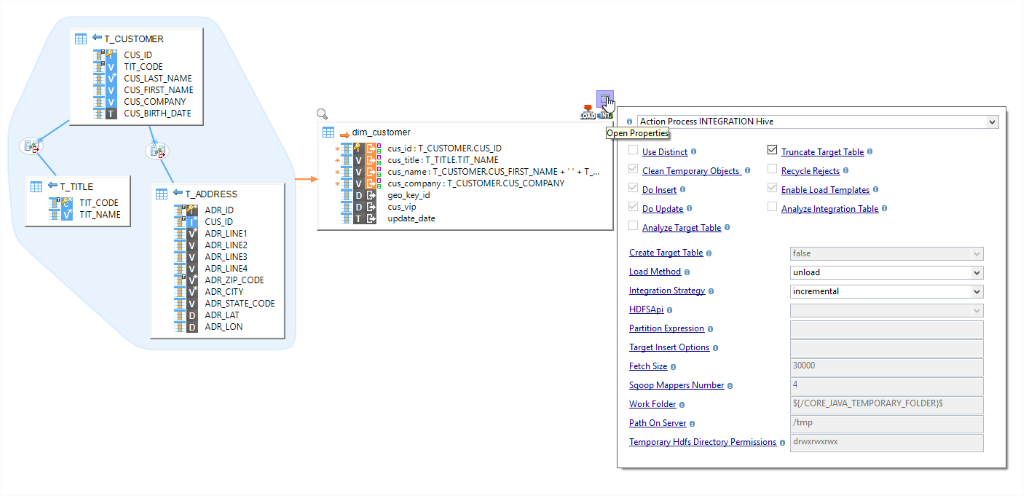Click the info icon beside Fetch Size
The width and height of the screenshot is (1024, 496).
[x=673, y=367]
